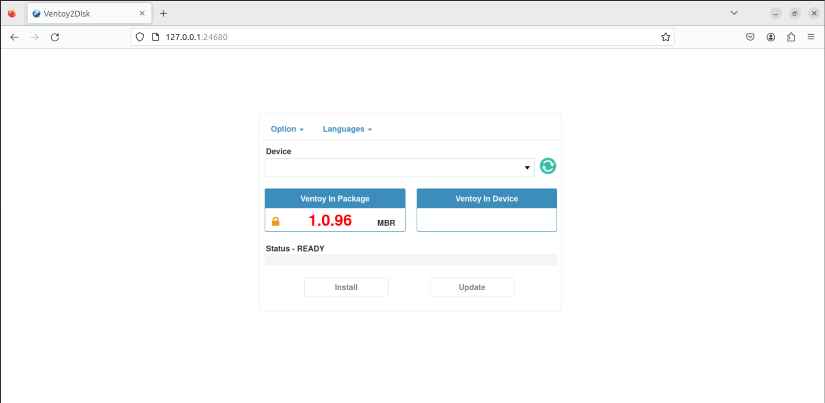Image resolution: width=825 pixels, height=403 pixels.
Task: Close the Ventoy2Disk tab
Action: [x=142, y=14]
